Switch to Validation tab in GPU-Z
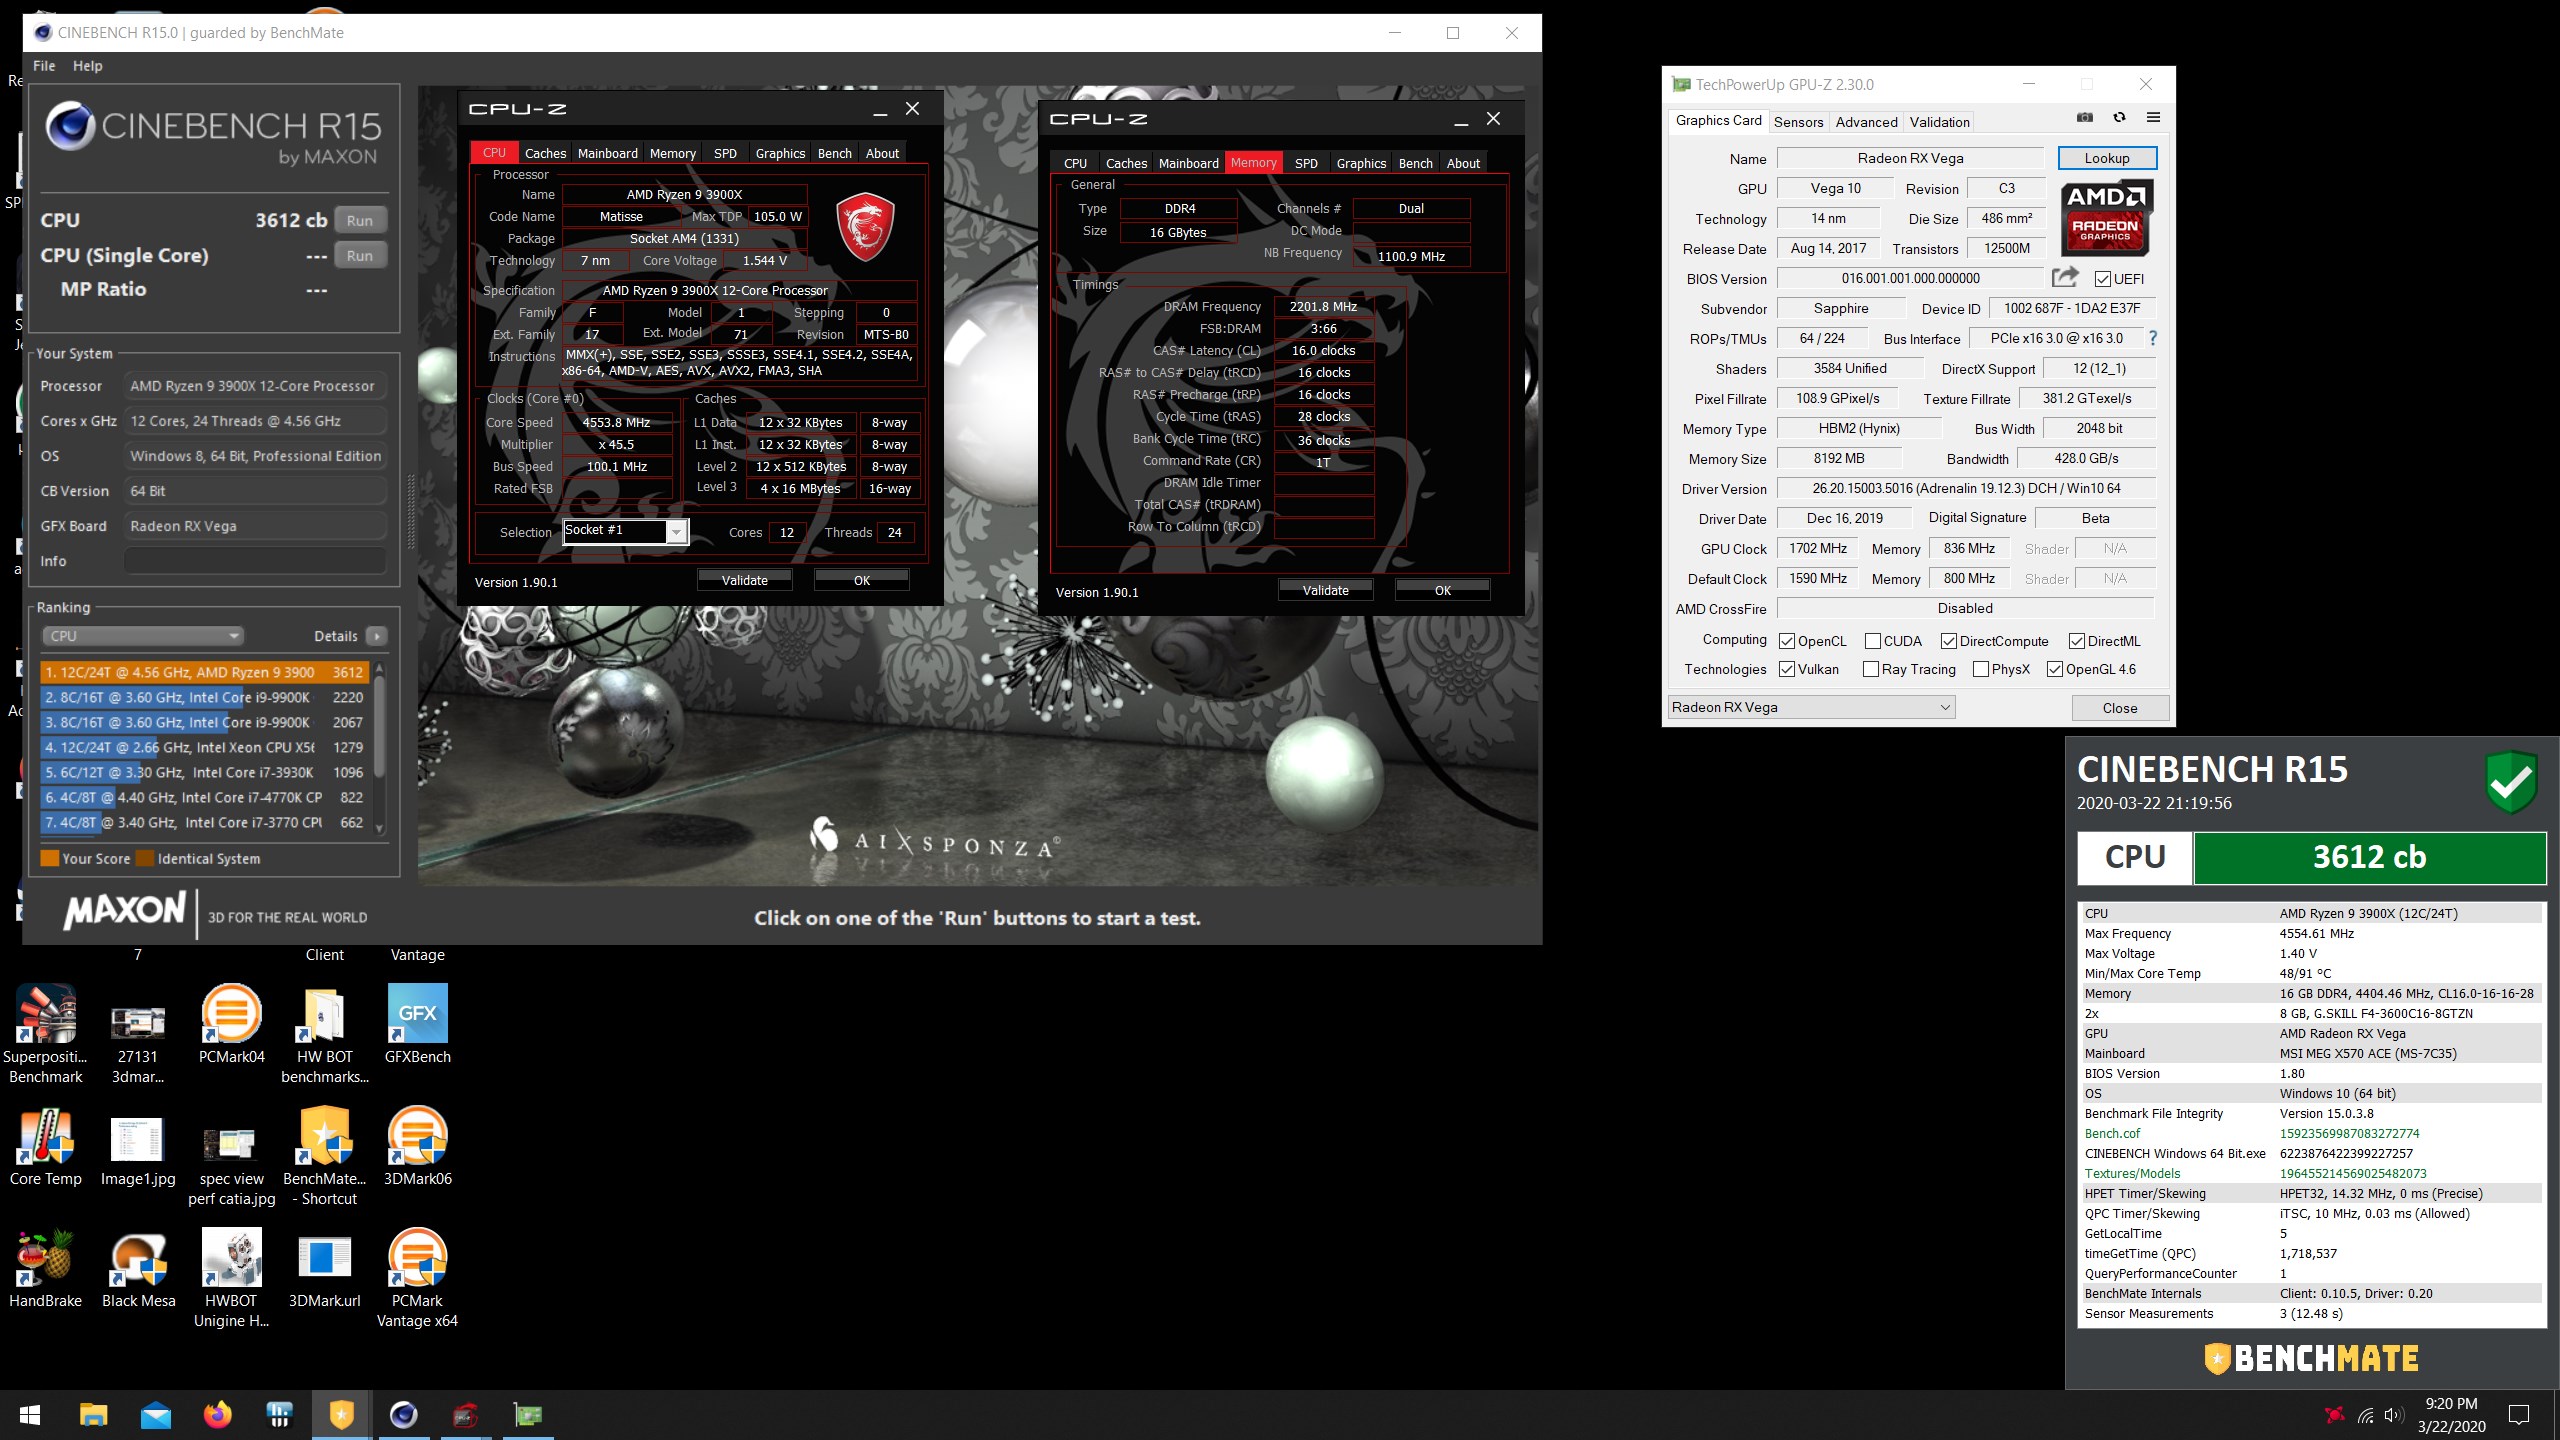Viewport: 2560px width, 1440px height. click(1939, 122)
